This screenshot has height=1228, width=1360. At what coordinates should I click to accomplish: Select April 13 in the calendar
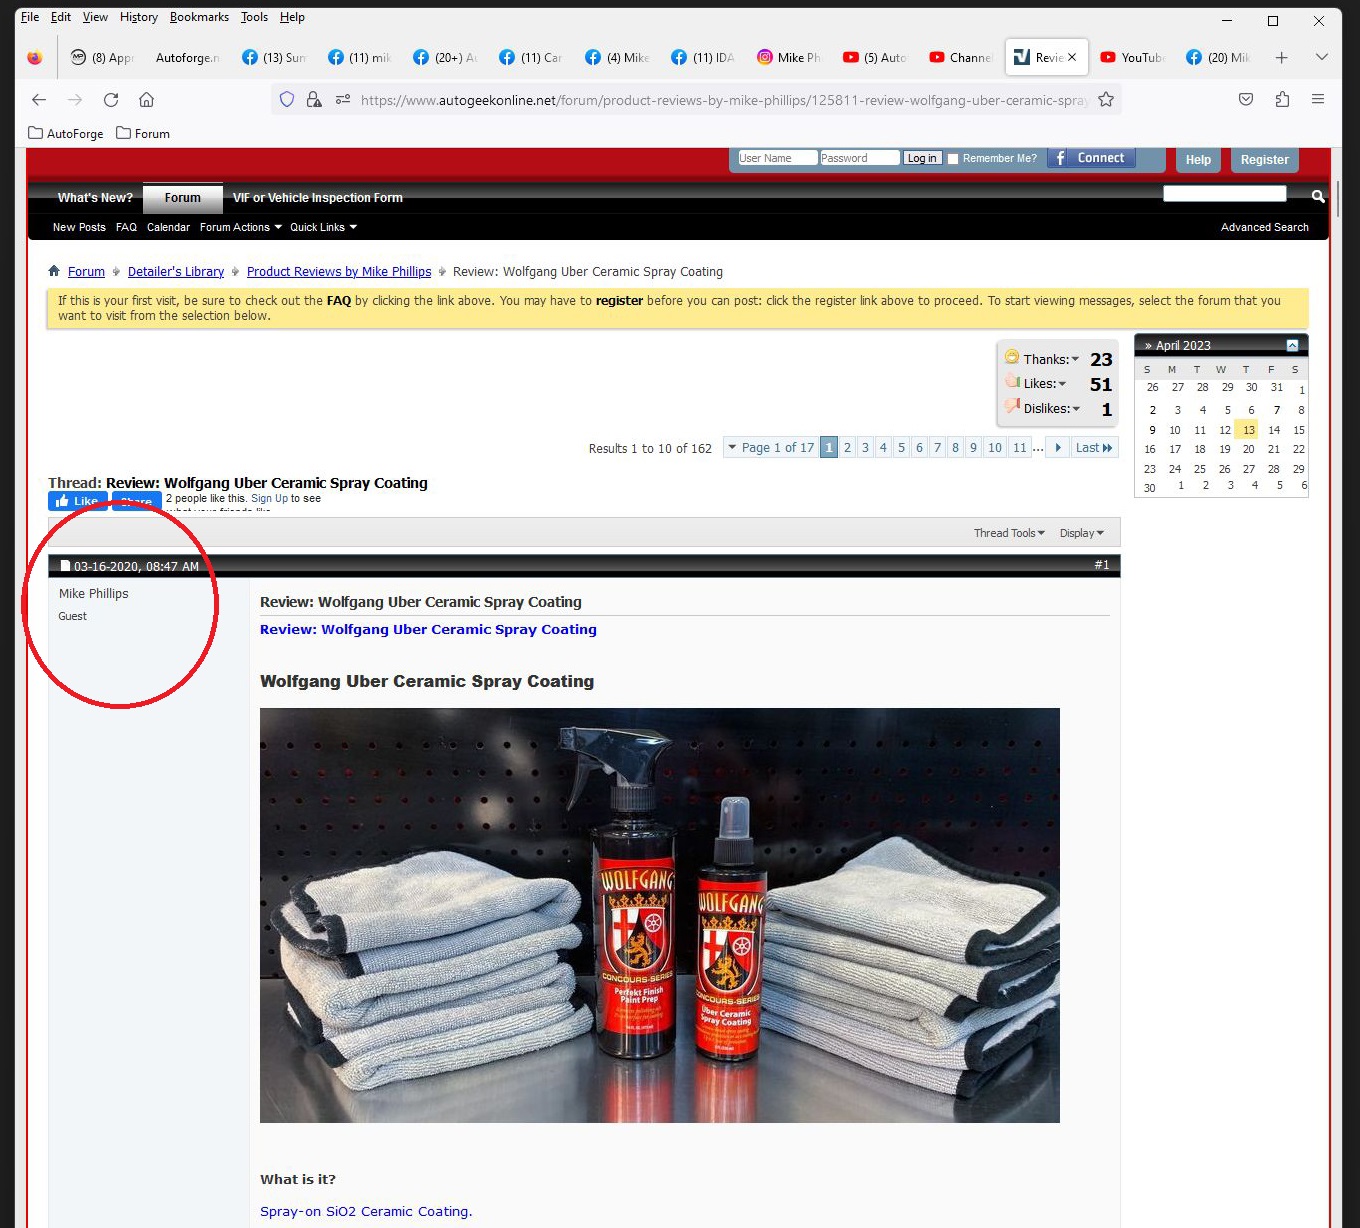point(1248,430)
